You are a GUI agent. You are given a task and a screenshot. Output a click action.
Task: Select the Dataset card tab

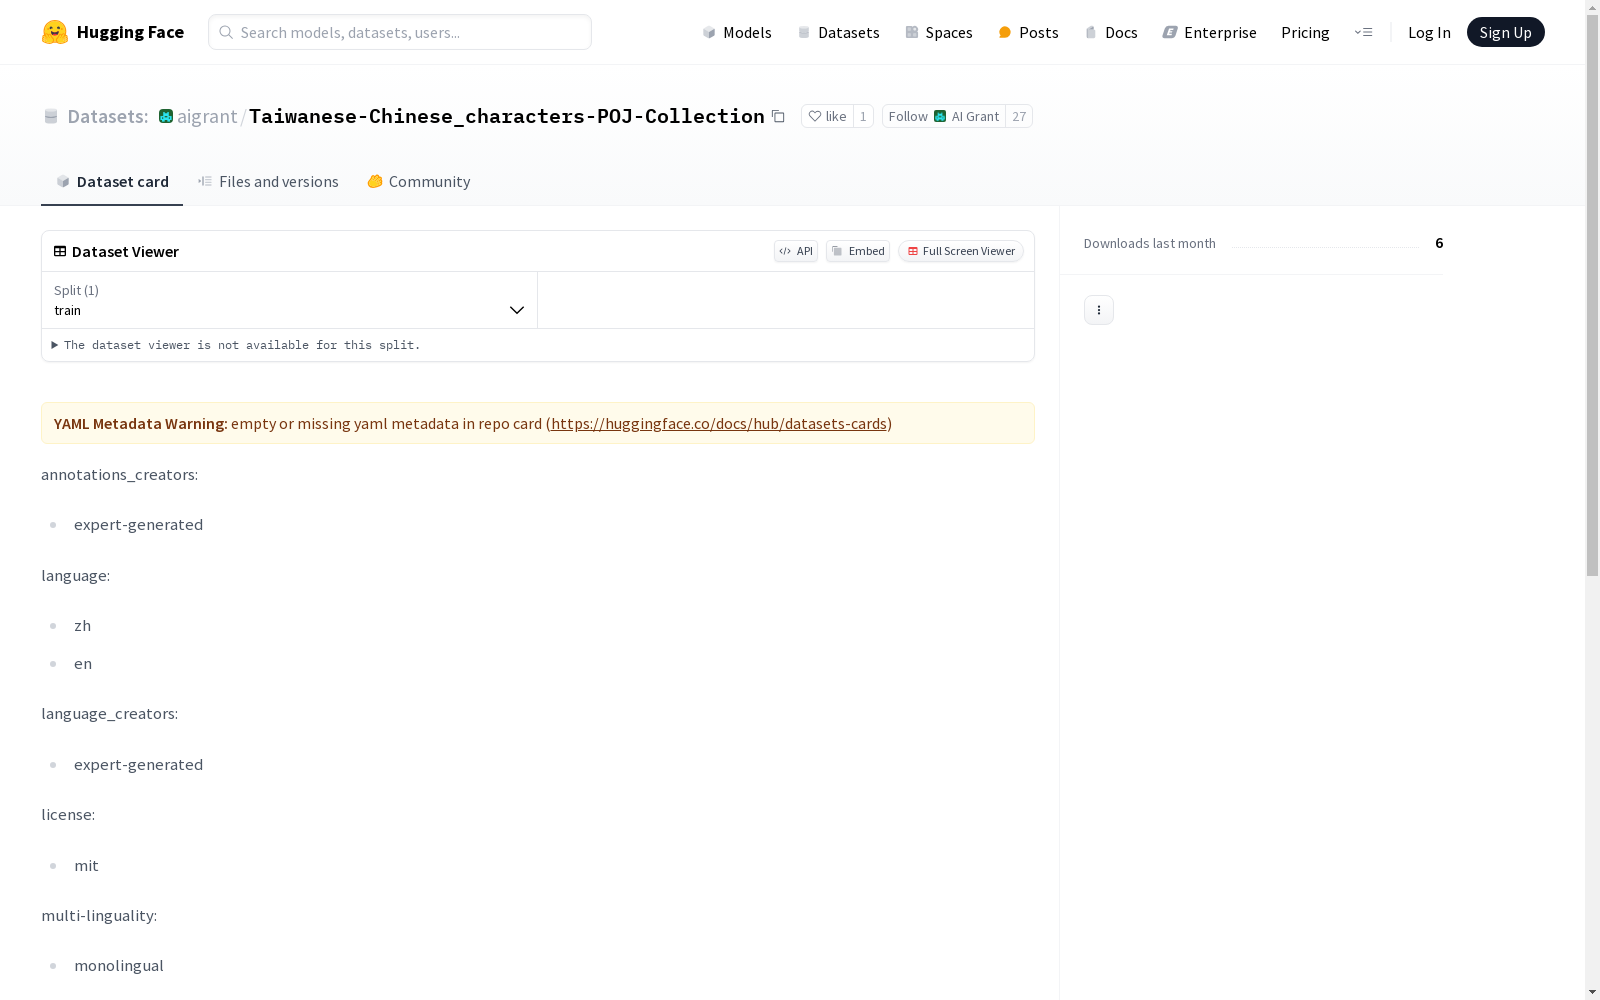pos(112,181)
